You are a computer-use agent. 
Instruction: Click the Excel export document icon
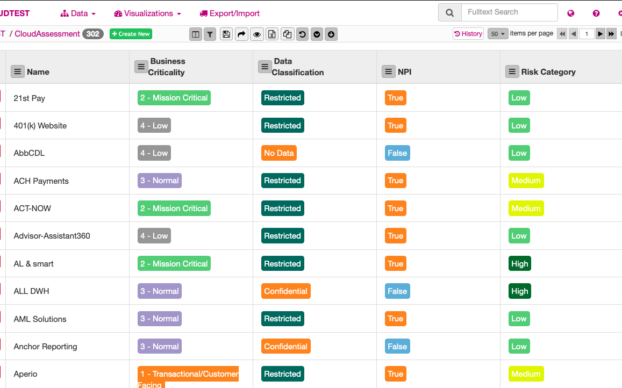coord(272,34)
